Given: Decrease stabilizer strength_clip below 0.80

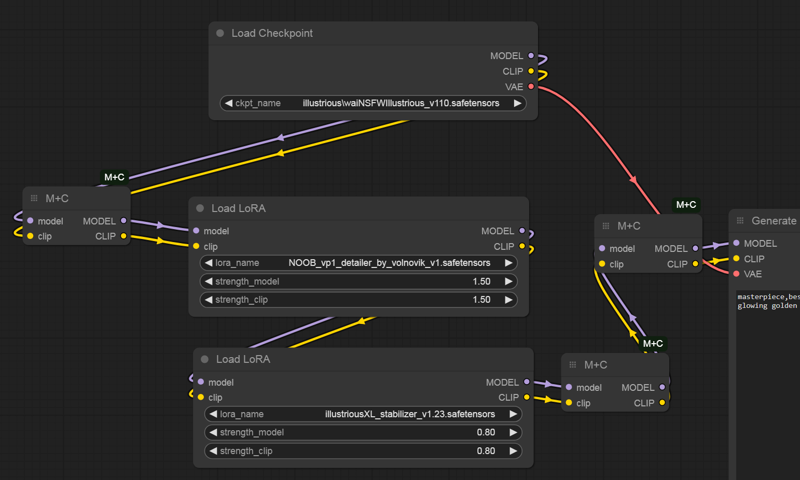Looking at the screenshot, I should (x=213, y=451).
